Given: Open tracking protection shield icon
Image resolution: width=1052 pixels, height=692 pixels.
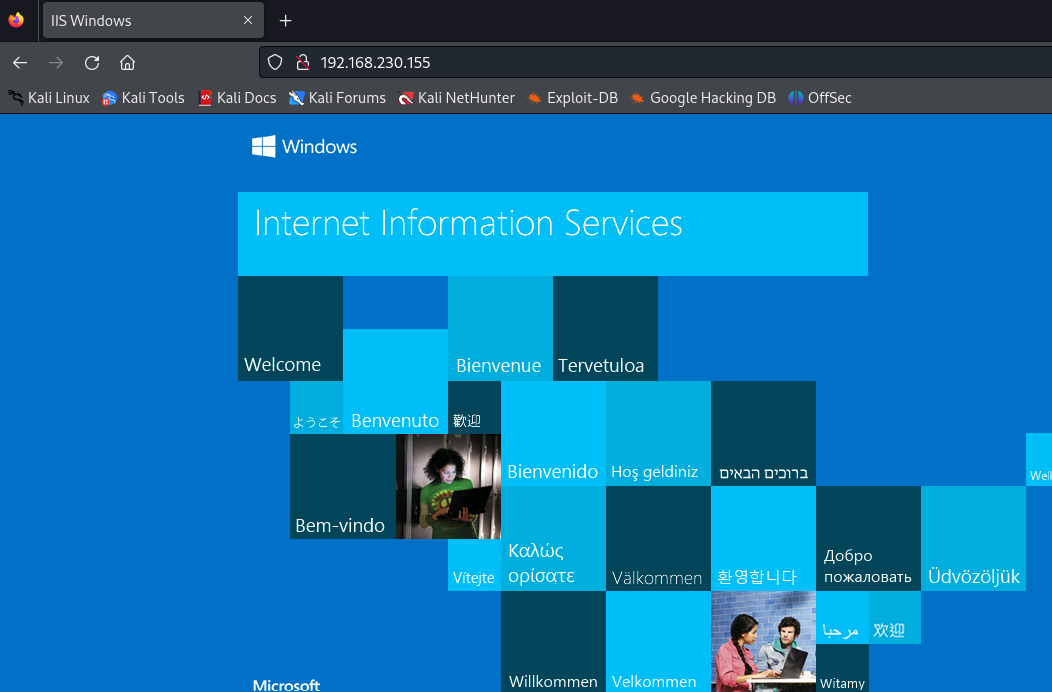Looking at the screenshot, I should point(275,62).
